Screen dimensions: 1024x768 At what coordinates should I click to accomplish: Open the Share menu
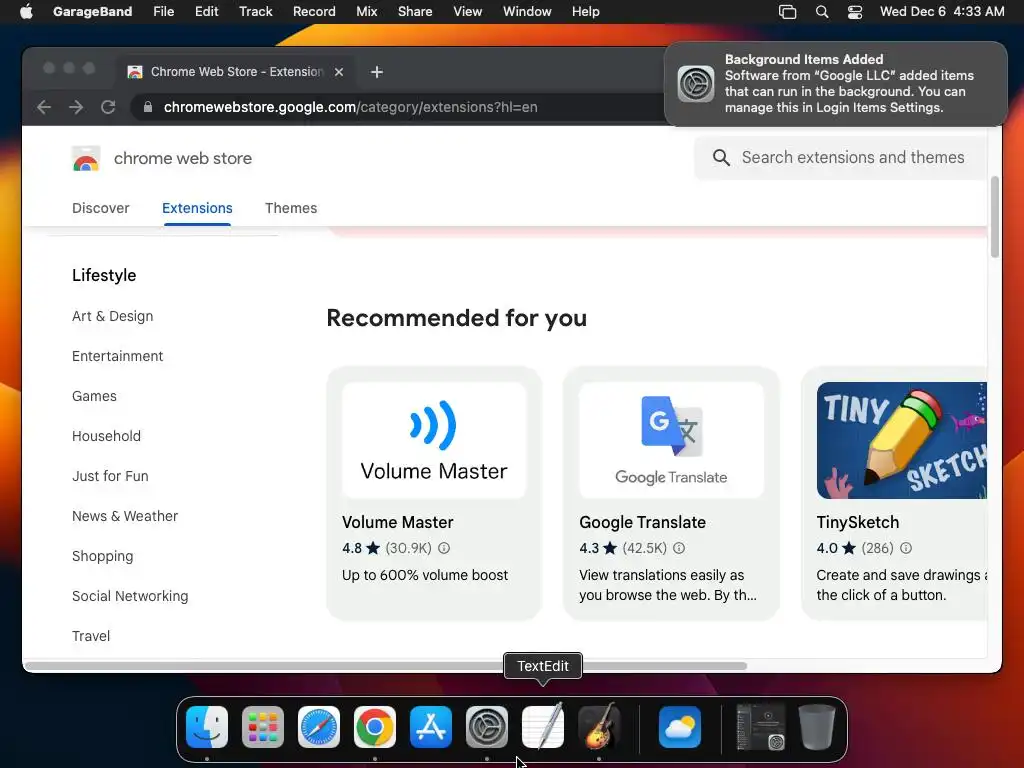pyautogui.click(x=415, y=12)
